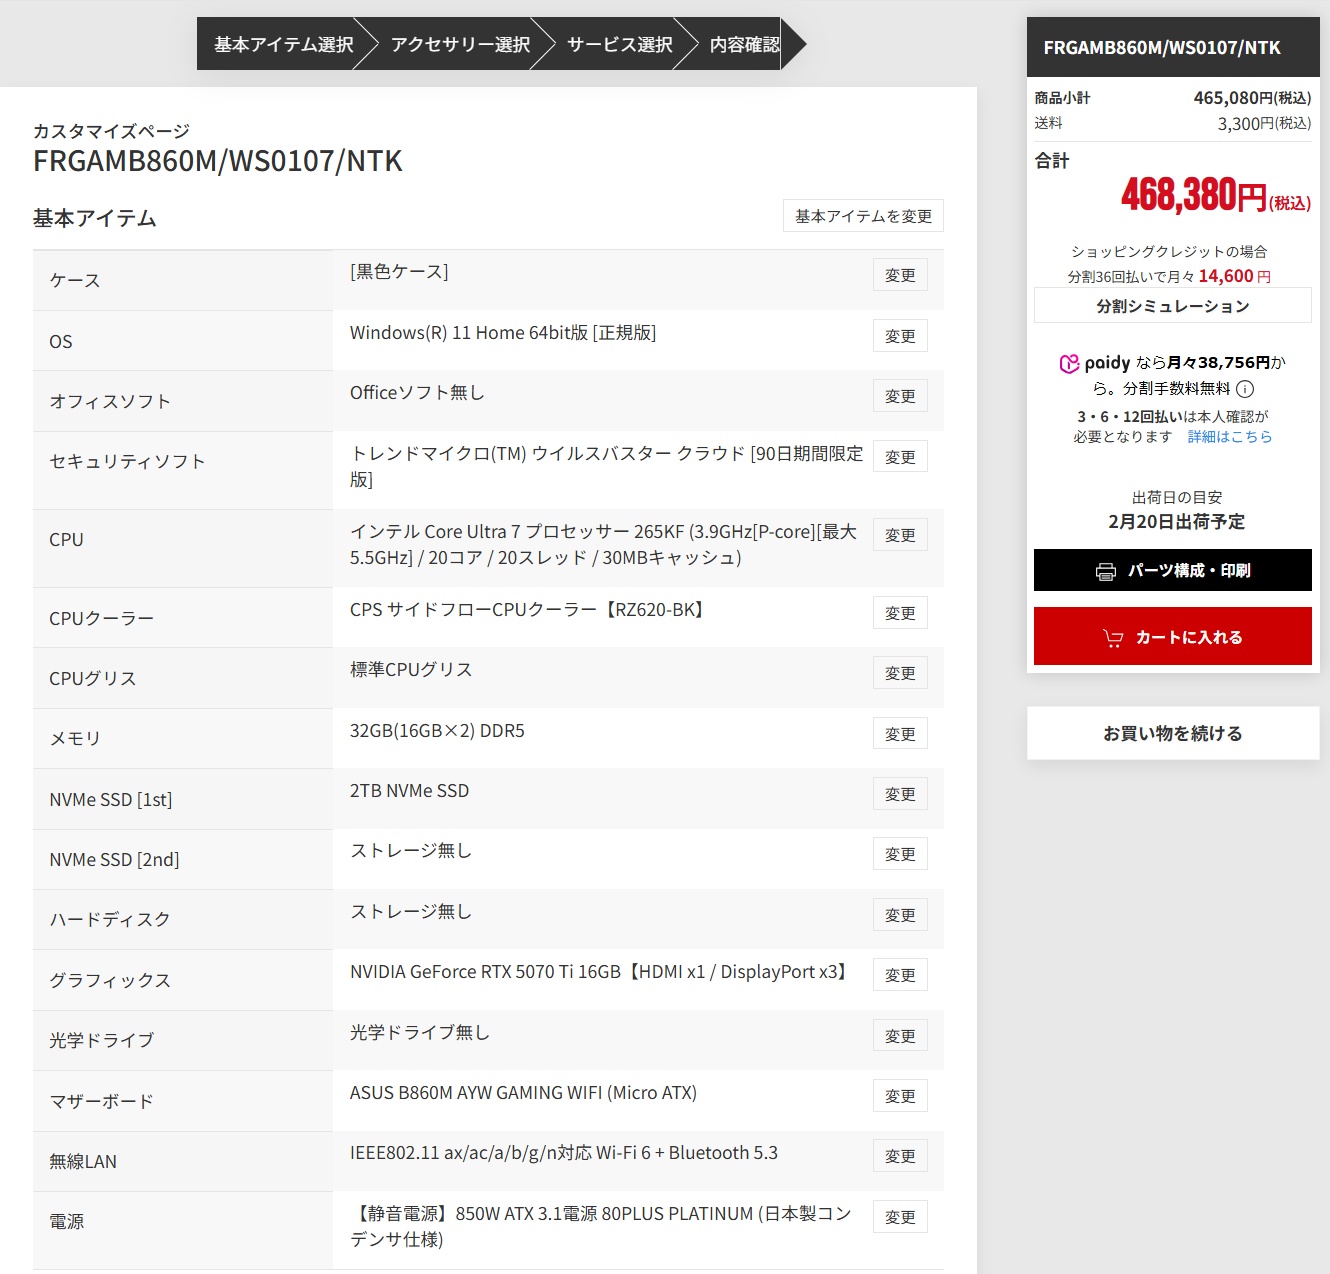This screenshot has height=1274, width=1330.
Task: Change the グラフィックス card option
Action: [x=900, y=975]
